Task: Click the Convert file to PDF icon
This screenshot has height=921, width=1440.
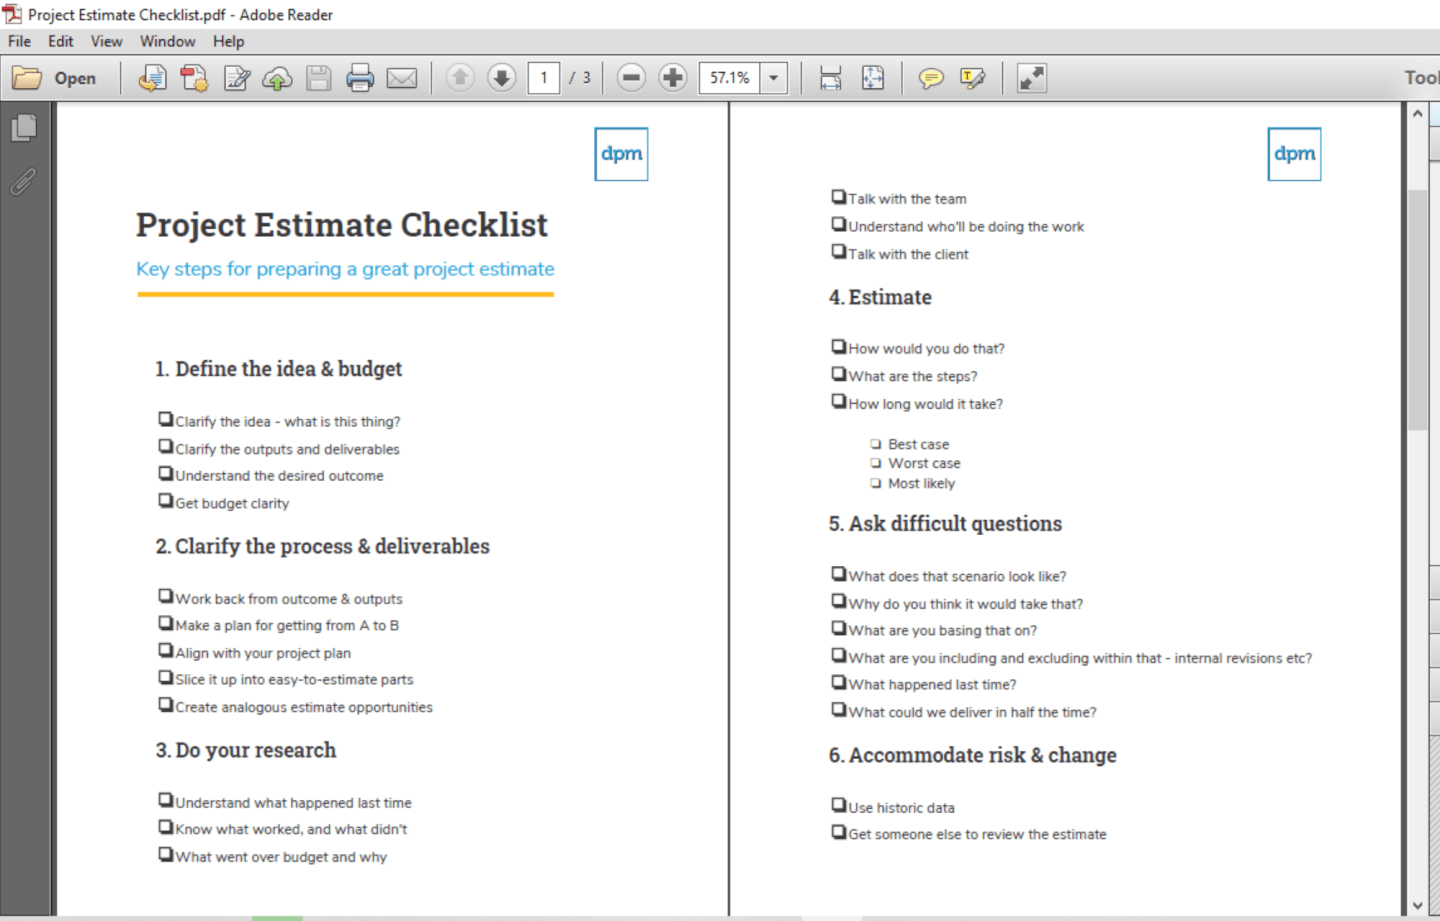Action: point(194,78)
